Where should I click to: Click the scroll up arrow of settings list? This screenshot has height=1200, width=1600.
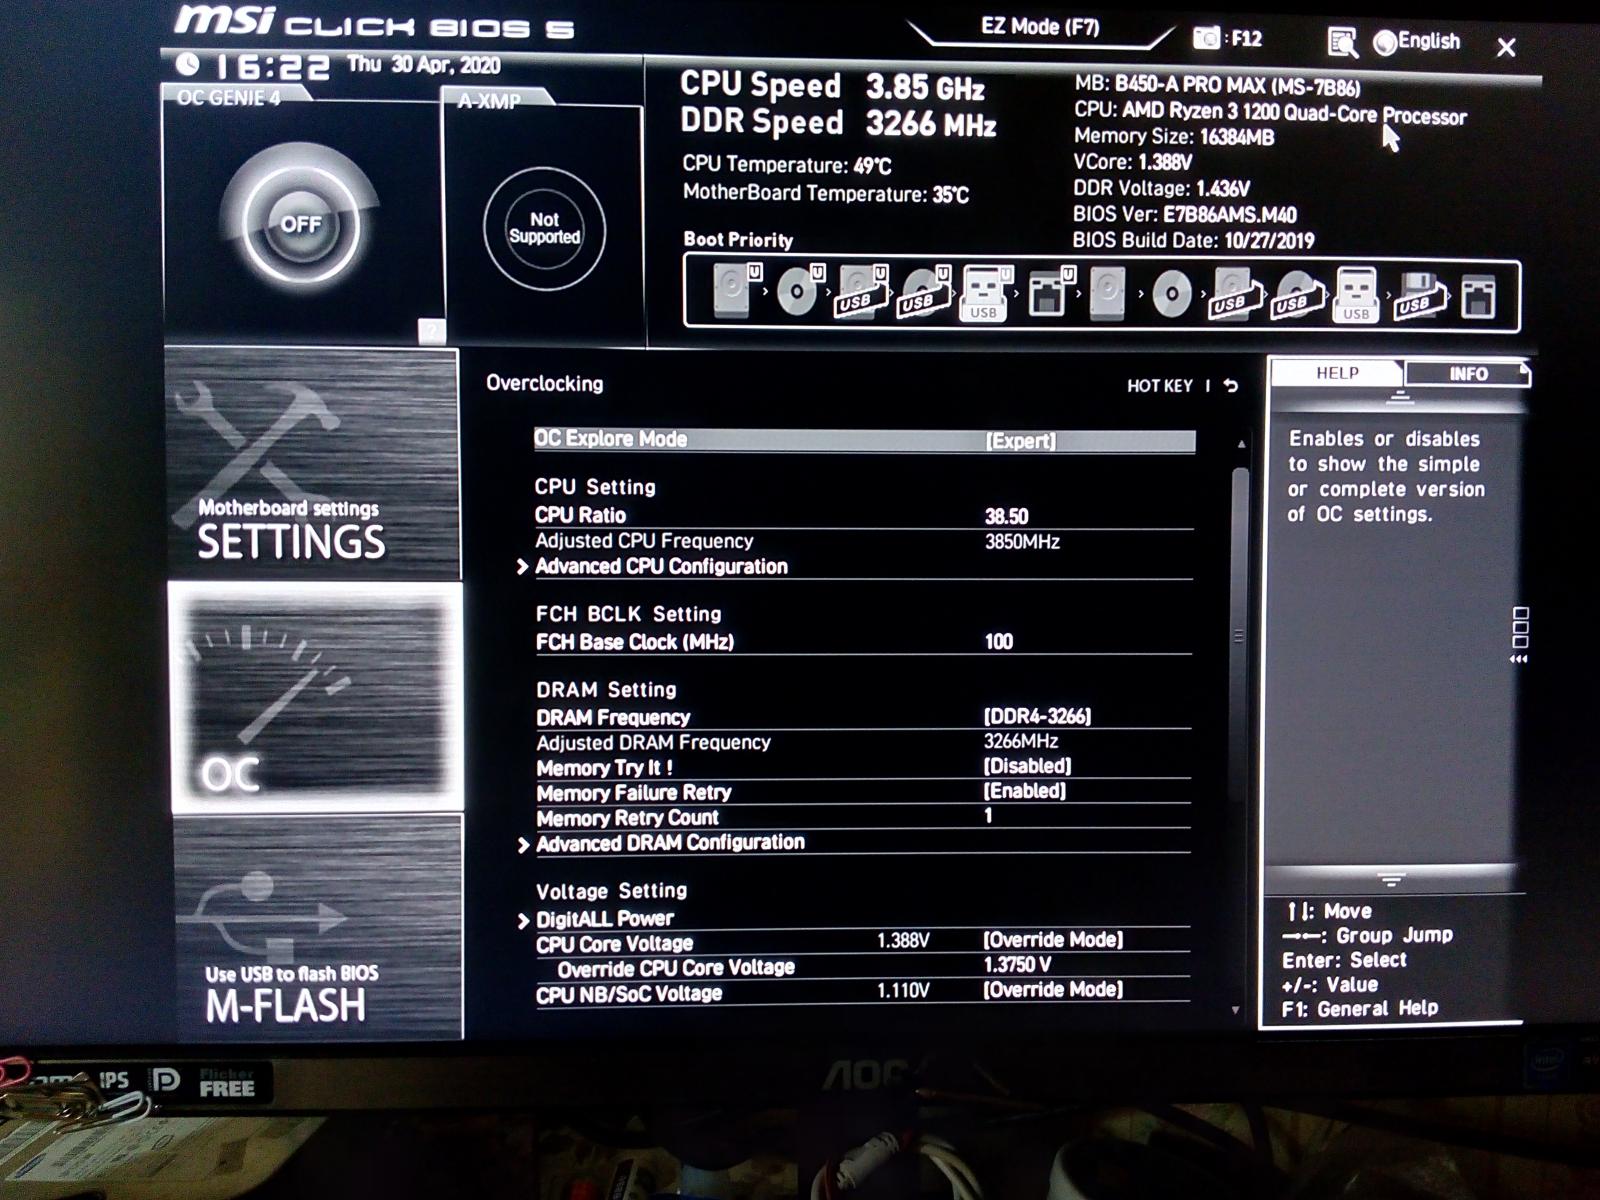1241,444
